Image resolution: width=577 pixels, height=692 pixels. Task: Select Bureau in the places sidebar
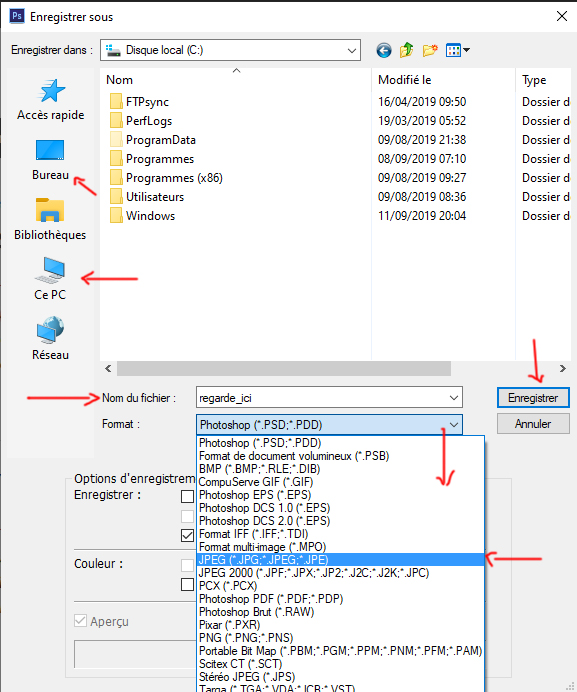pos(50,160)
